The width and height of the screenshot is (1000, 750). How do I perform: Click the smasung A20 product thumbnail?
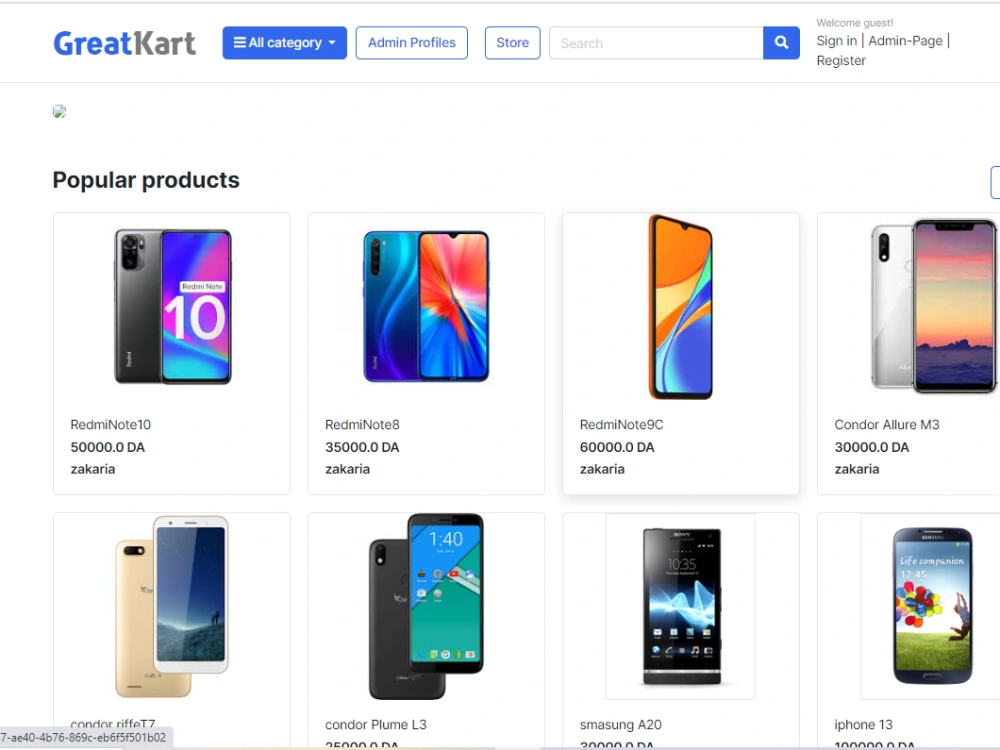click(680, 605)
